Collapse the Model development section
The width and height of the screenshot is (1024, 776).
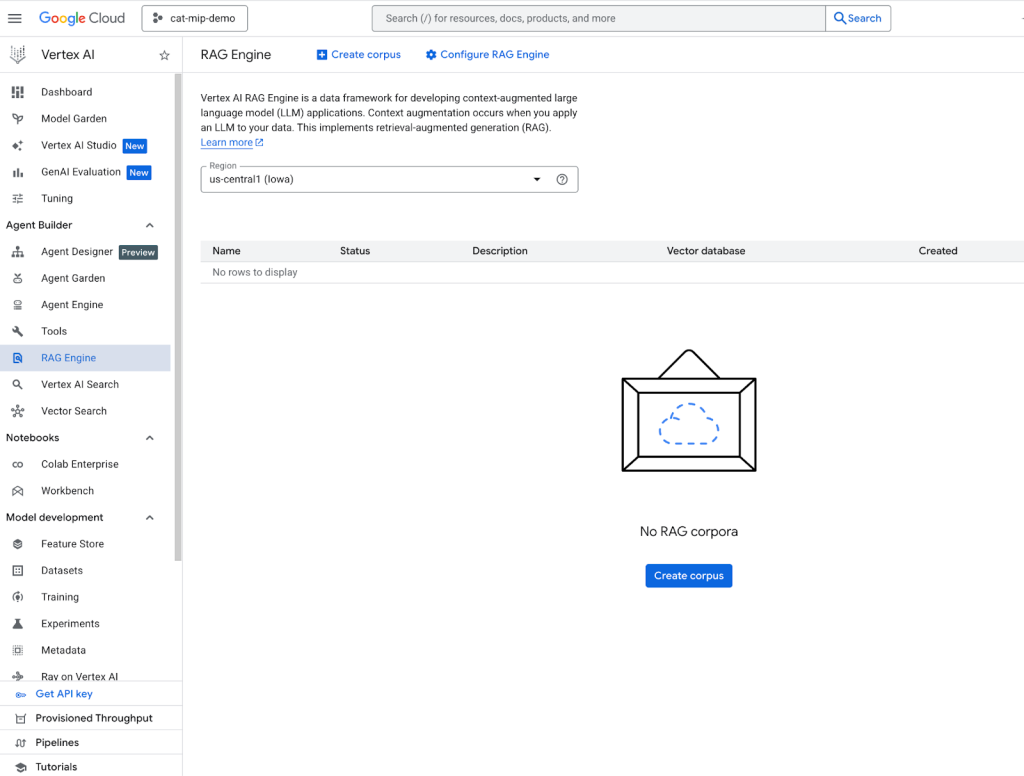coord(150,518)
